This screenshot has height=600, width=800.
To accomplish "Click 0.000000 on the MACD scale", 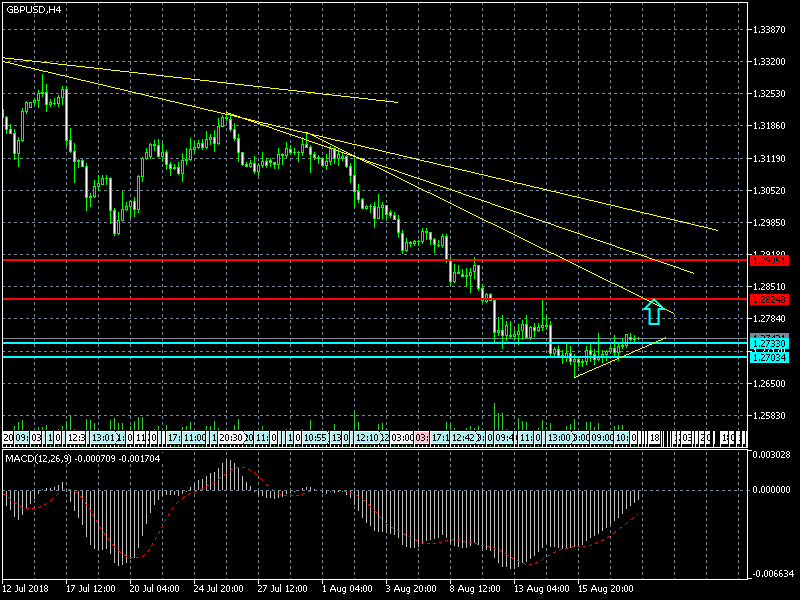I will point(771,490).
